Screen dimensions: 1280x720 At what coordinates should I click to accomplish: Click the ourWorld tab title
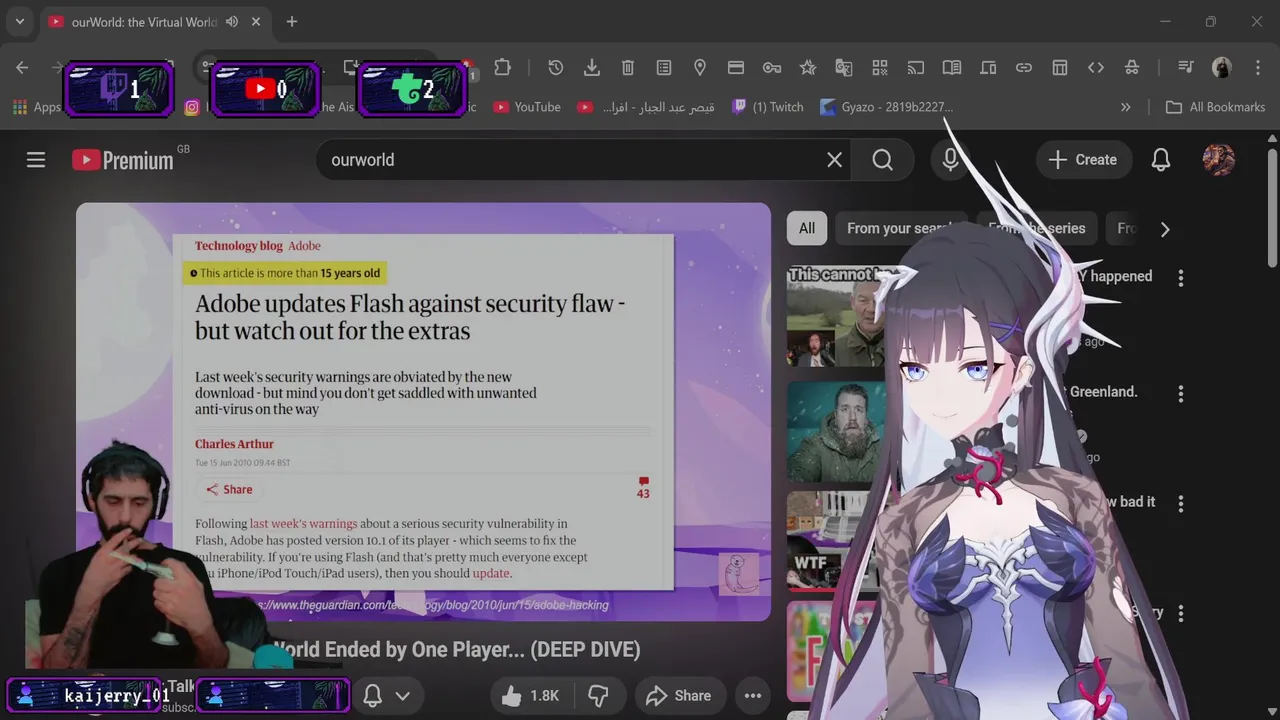pyautogui.click(x=144, y=21)
